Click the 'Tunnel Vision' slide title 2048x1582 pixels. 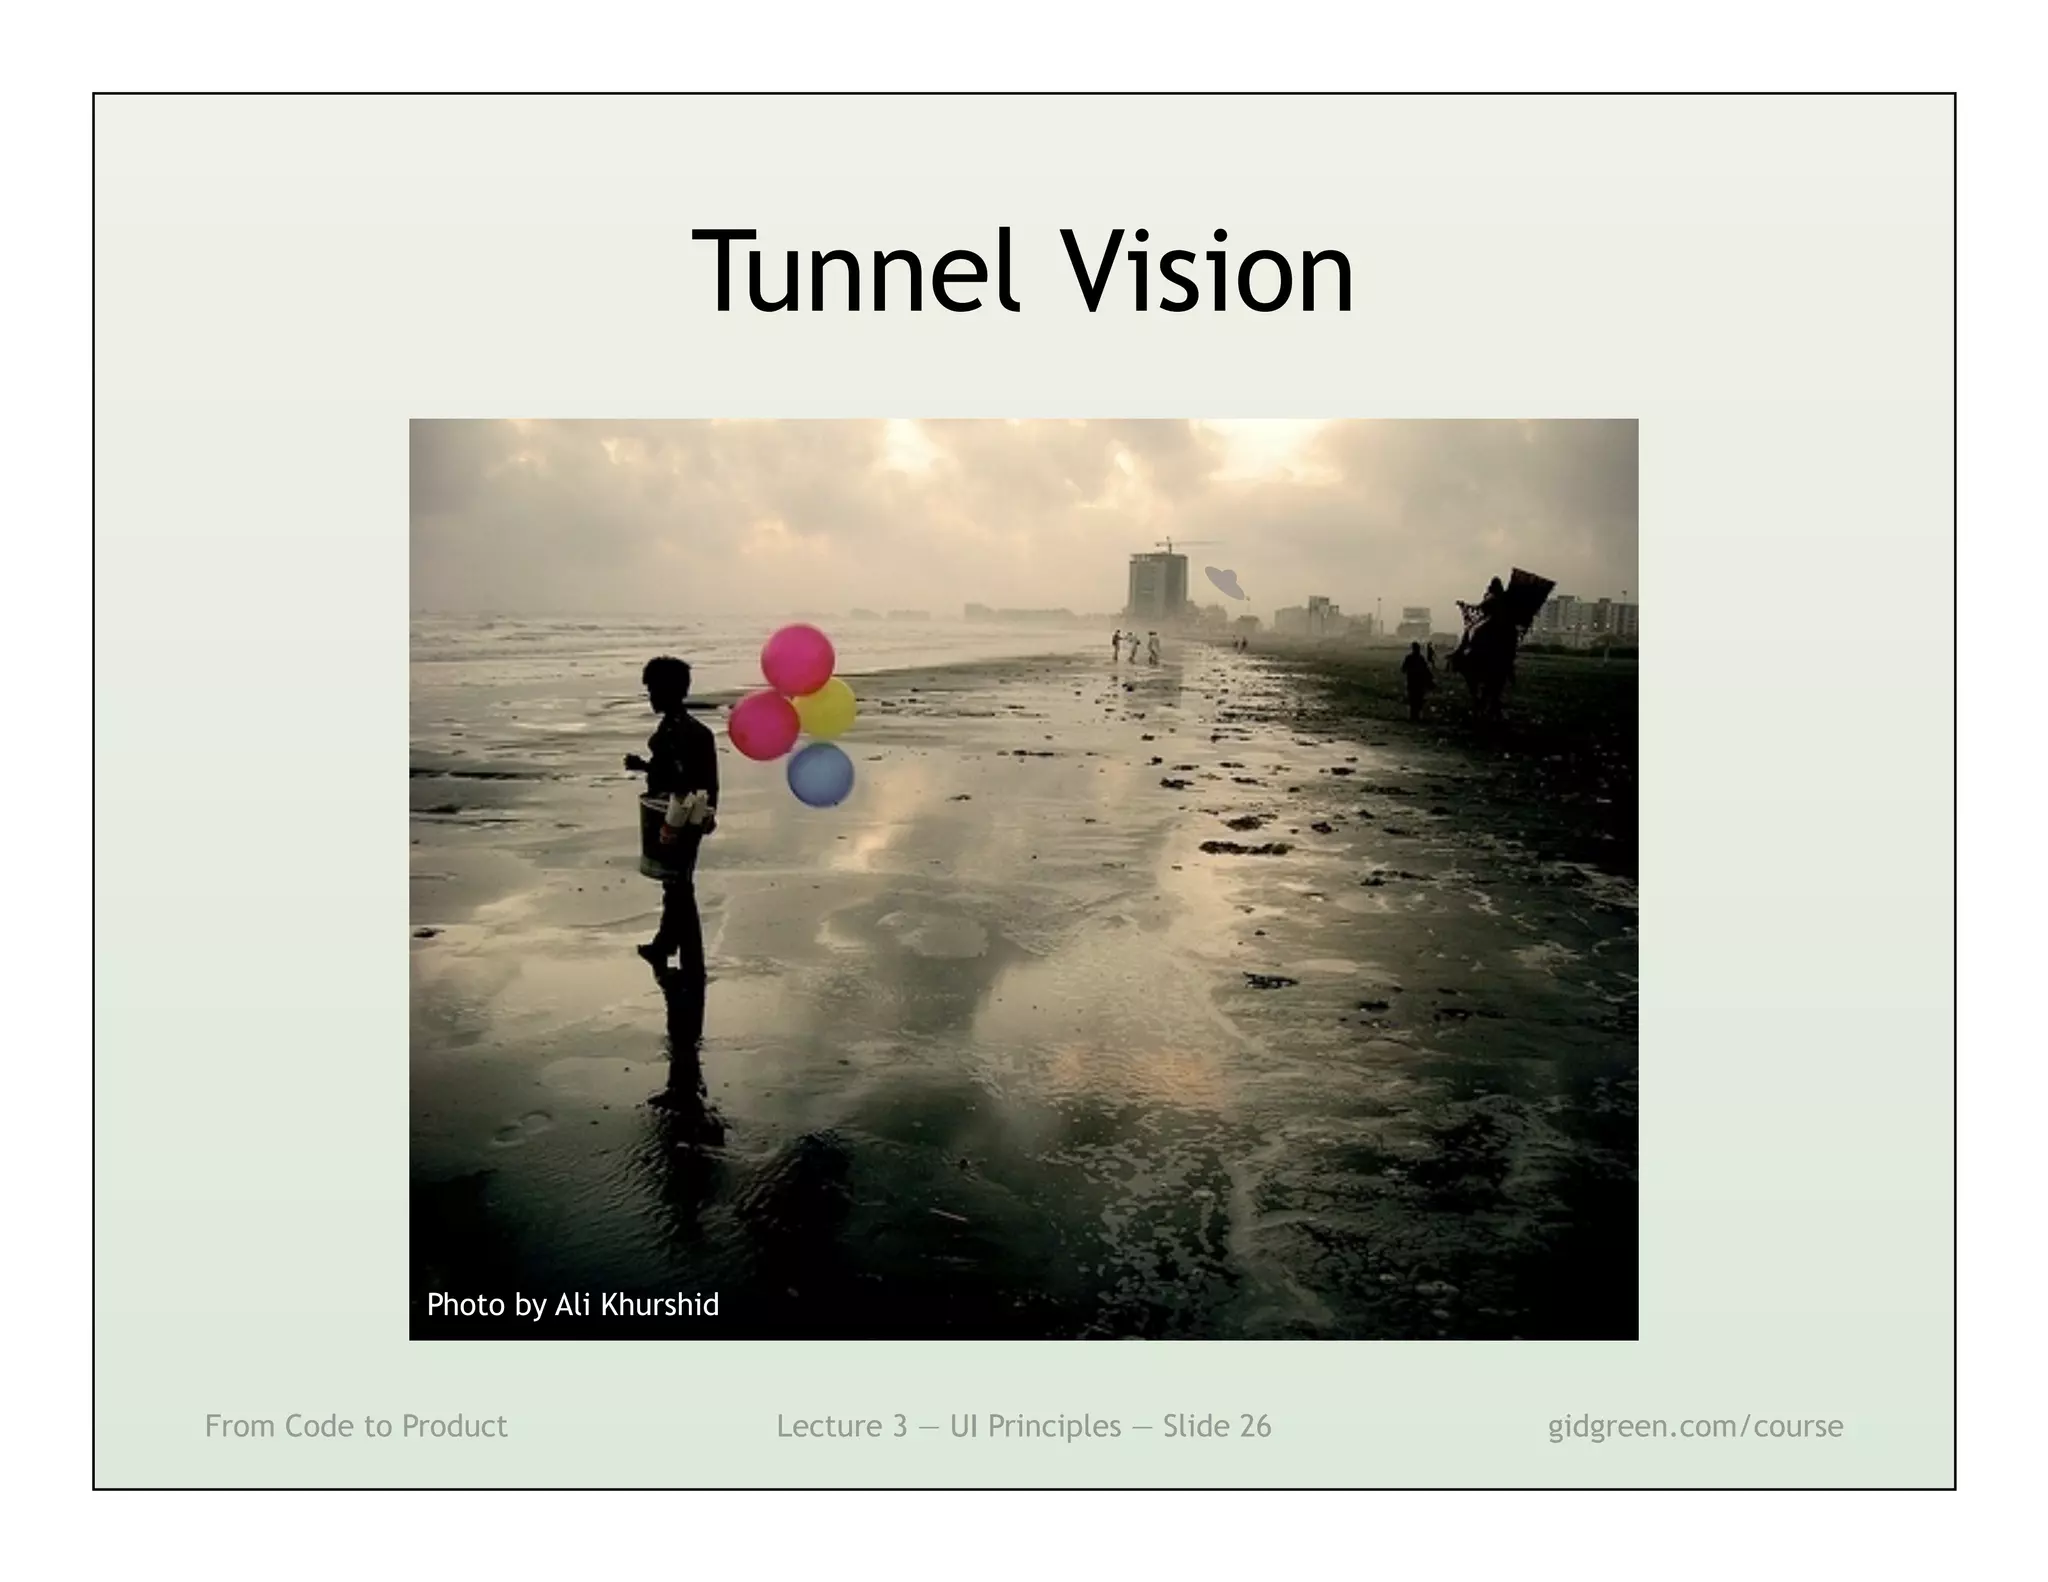(1023, 271)
